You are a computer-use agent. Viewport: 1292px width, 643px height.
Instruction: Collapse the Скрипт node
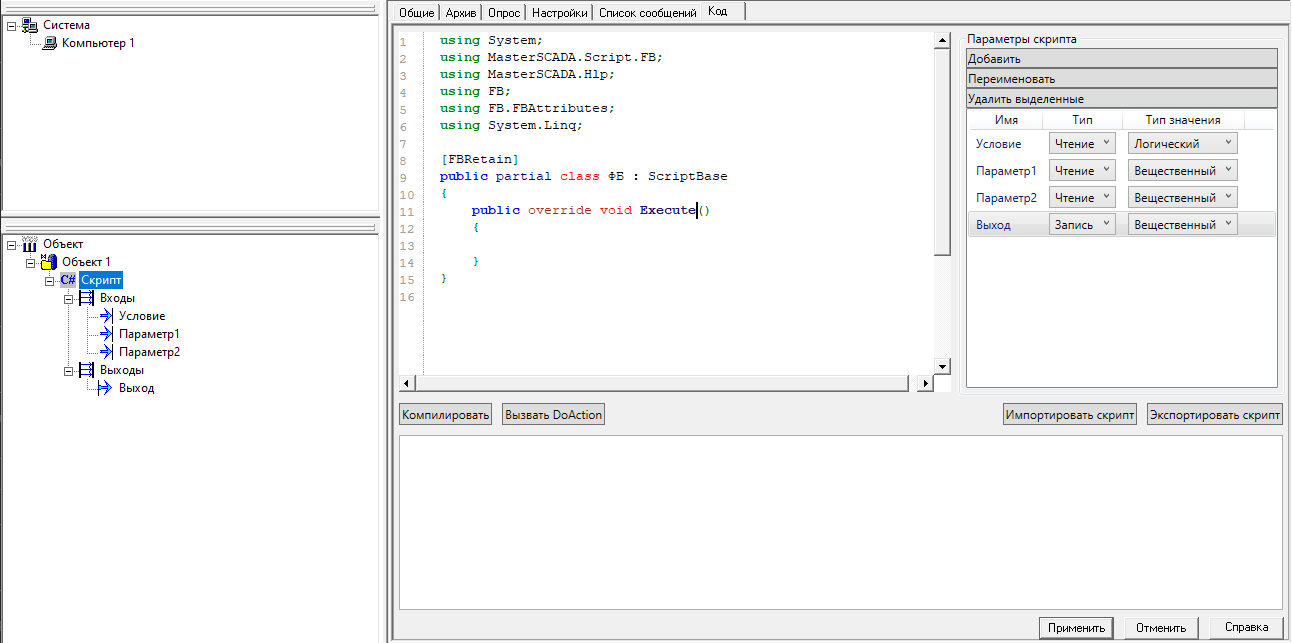49,280
